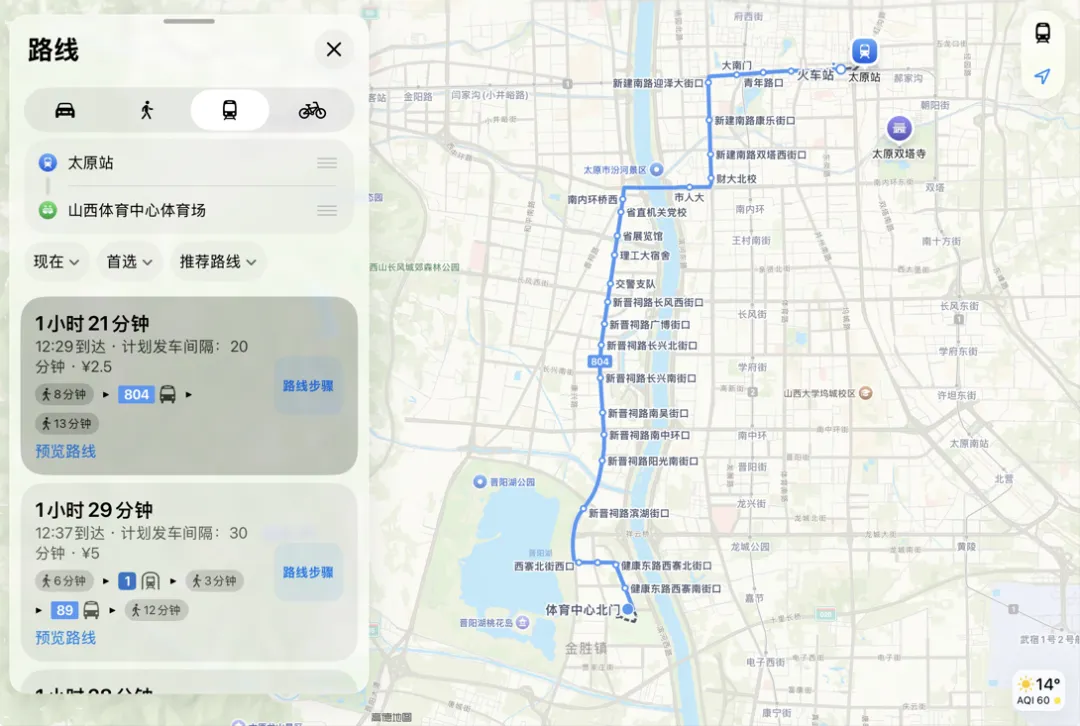1080x726 pixels.
Task: Edit the 山西体育中心体育场 destination field
Action: (187, 210)
